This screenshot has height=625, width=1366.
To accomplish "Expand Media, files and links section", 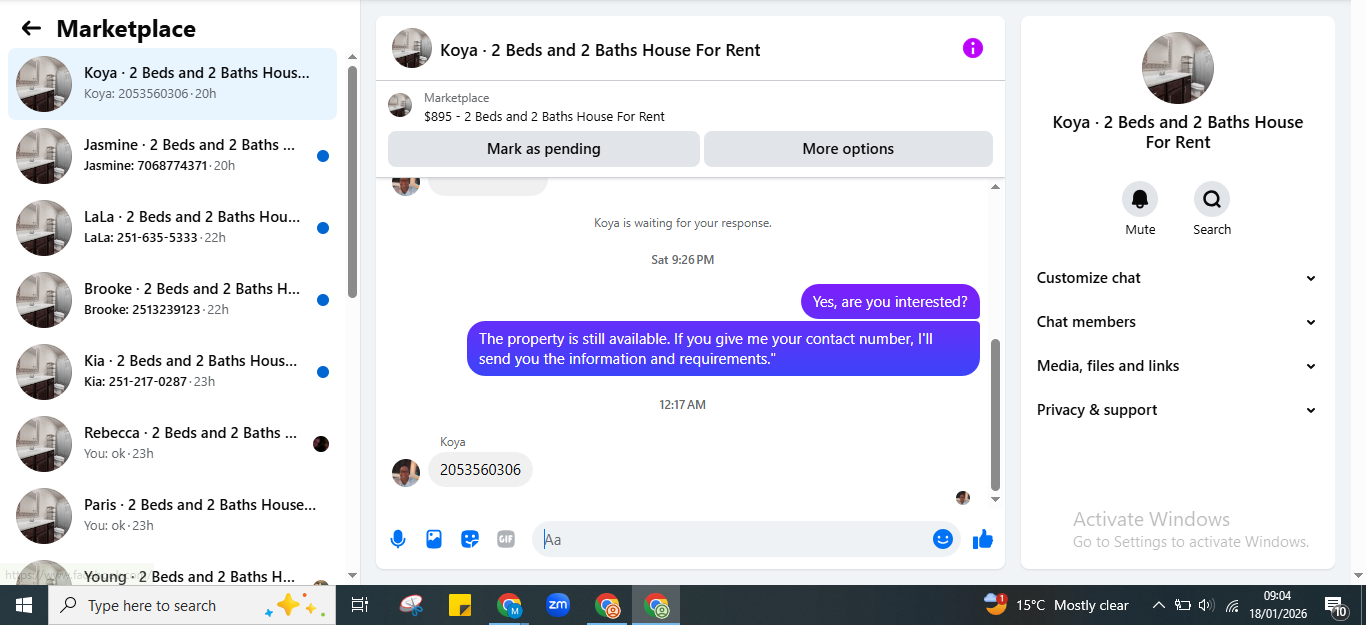I will point(1177,366).
